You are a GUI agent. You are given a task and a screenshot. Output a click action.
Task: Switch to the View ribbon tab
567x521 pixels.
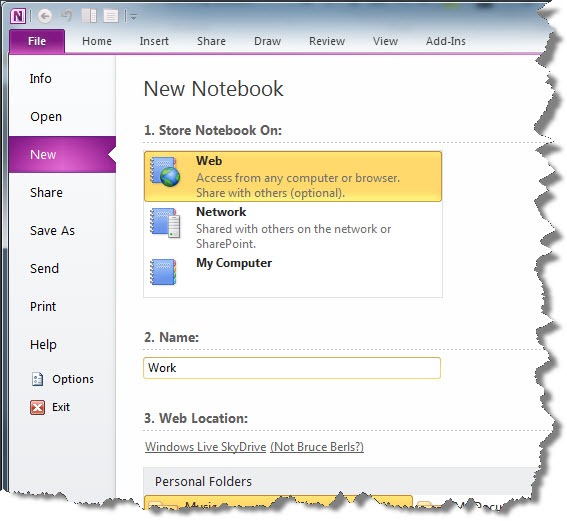(385, 41)
